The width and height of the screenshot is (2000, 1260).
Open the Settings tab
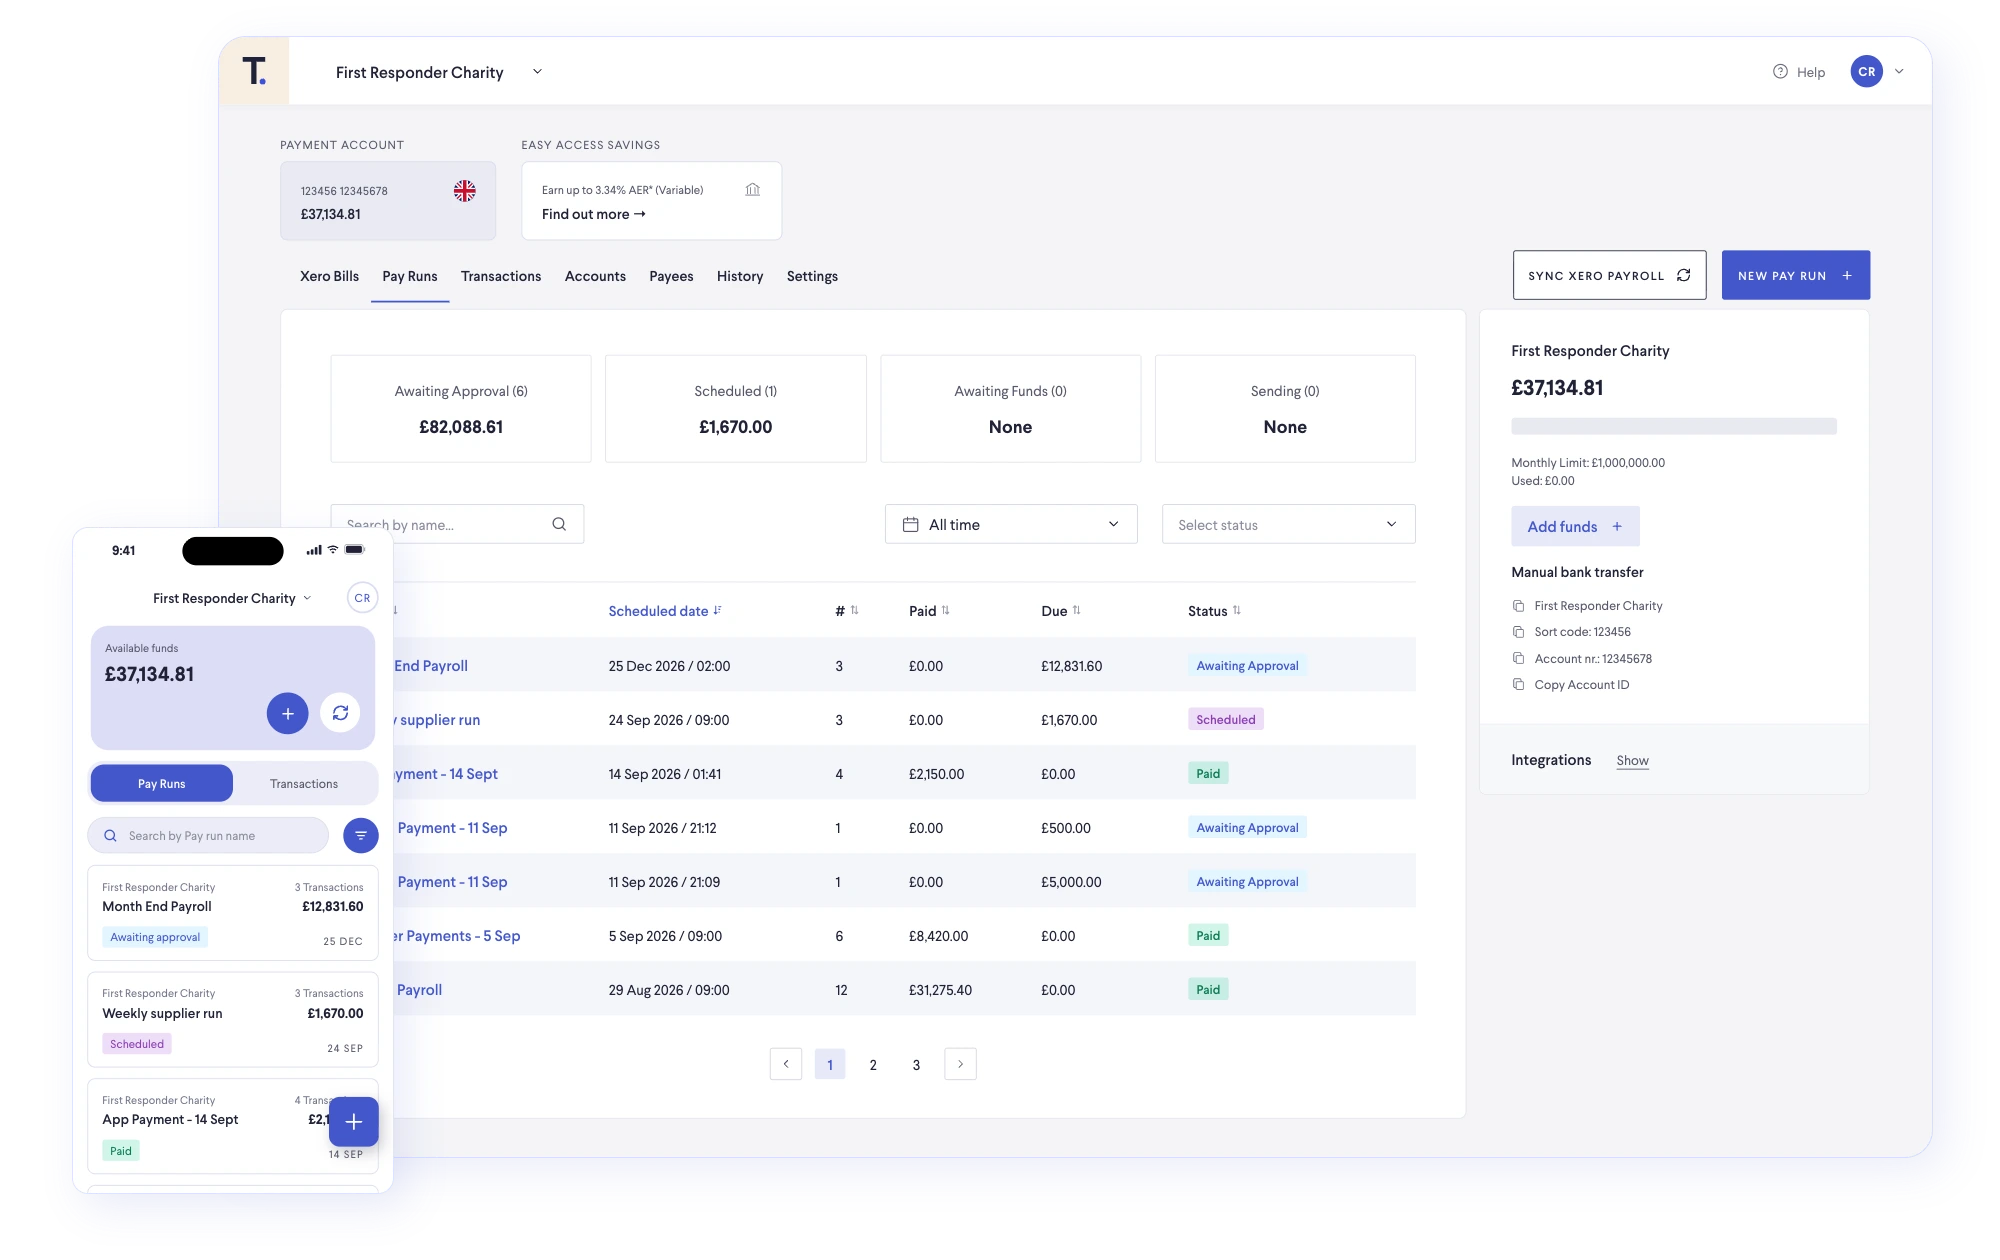[x=812, y=276]
